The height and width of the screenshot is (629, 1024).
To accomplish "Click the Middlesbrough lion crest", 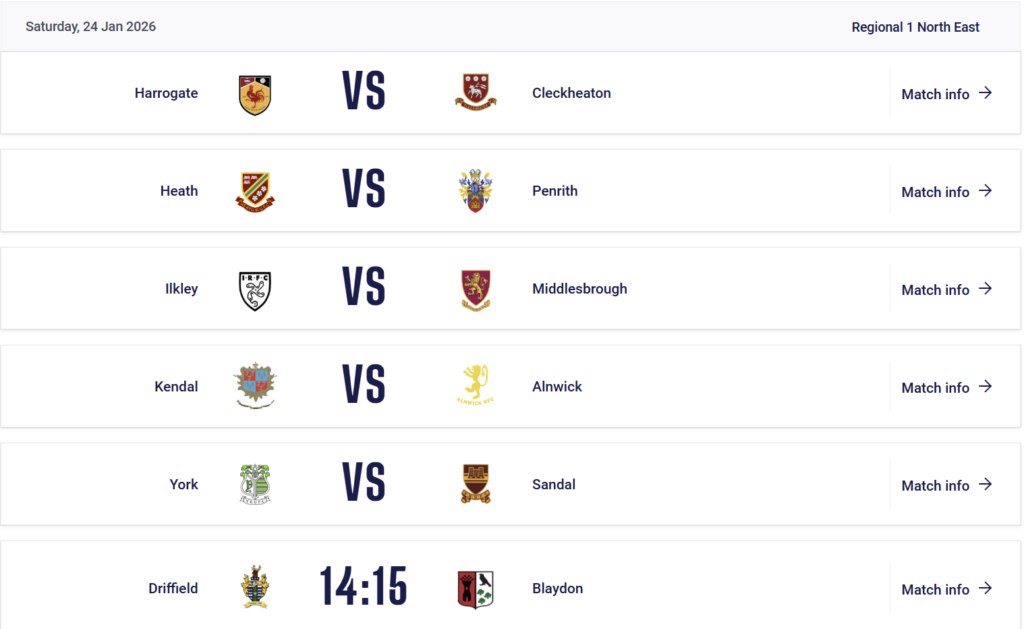I will click(x=475, y=289).
